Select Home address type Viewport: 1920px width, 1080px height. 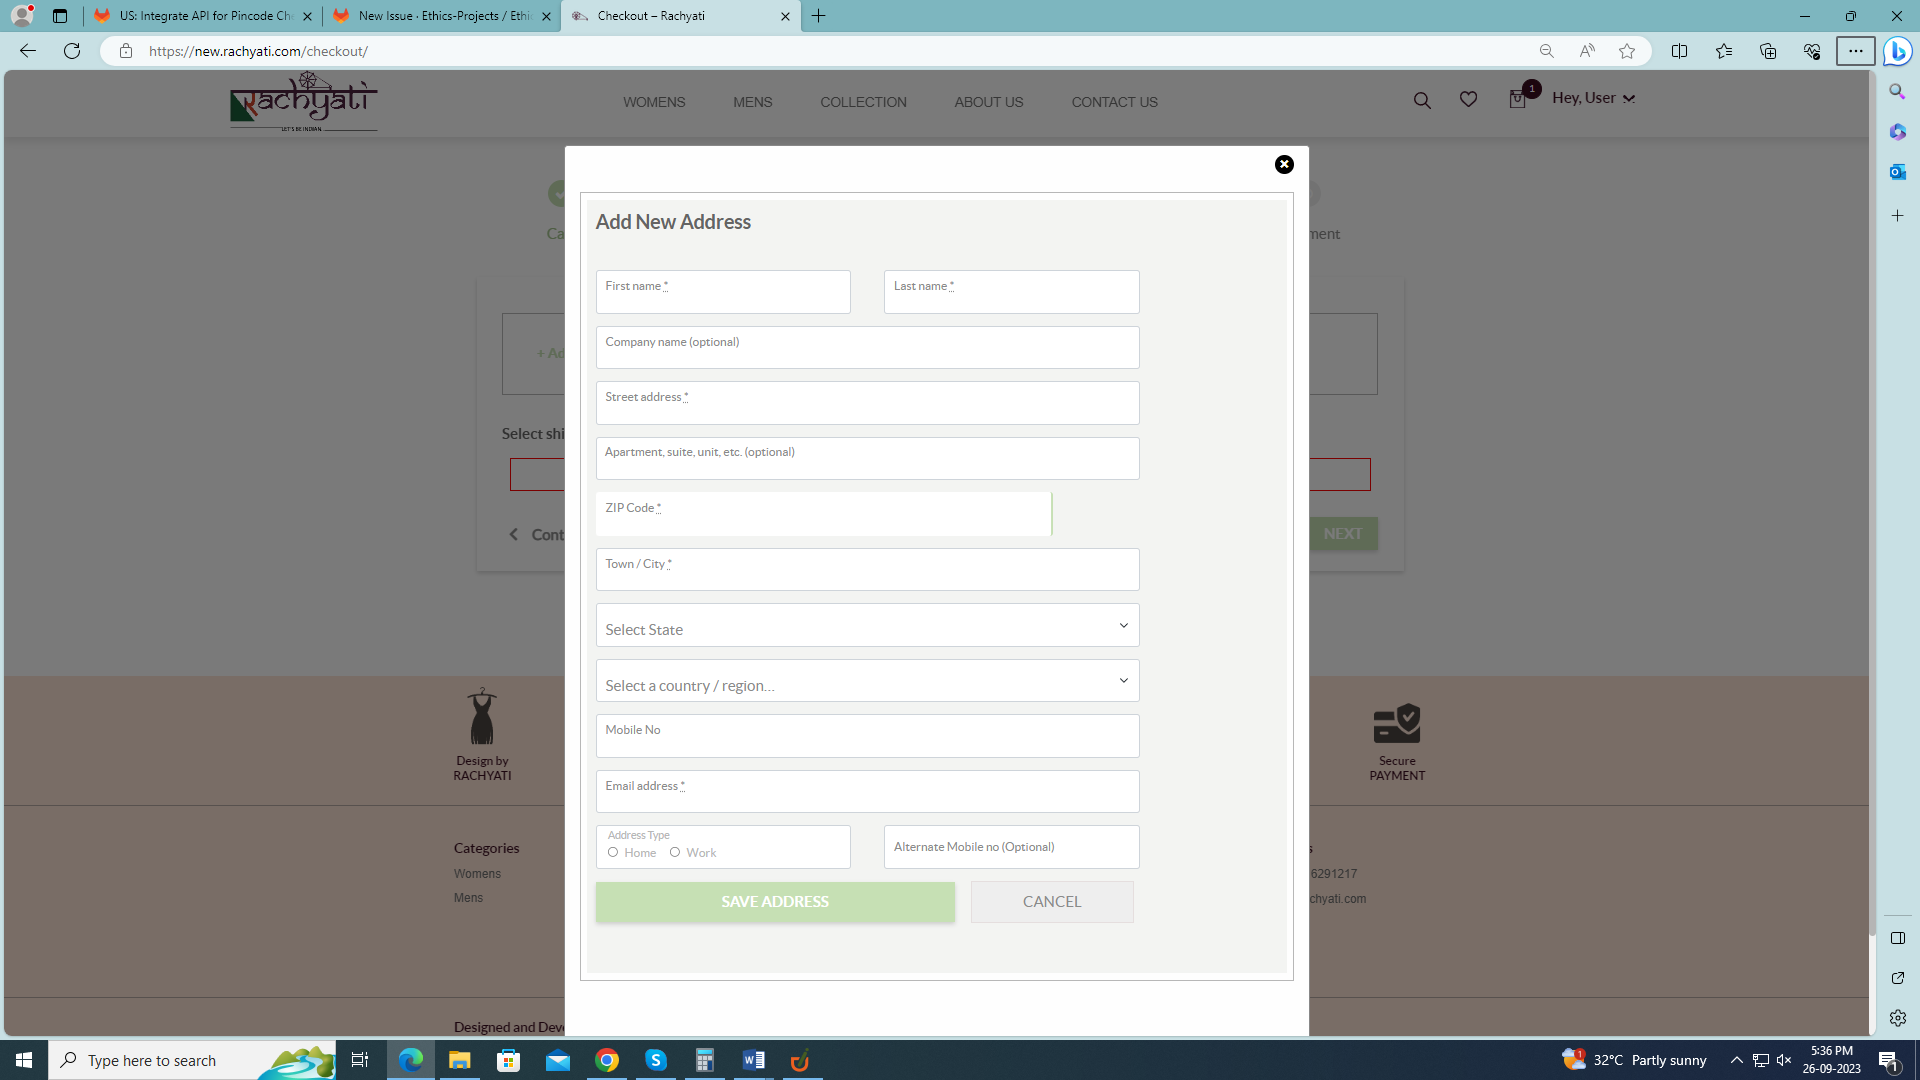(x=613, y=853)
